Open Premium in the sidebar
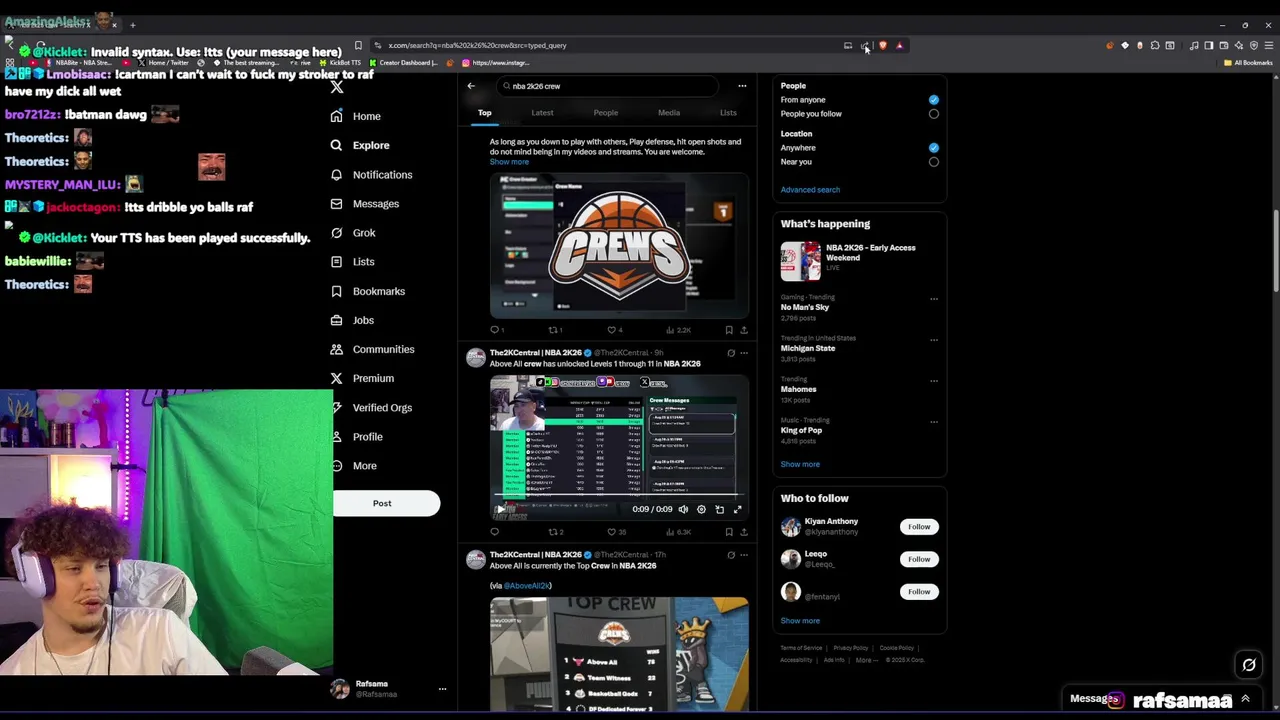The height and width of the screenshot is (720, 1280). [362, 378]
